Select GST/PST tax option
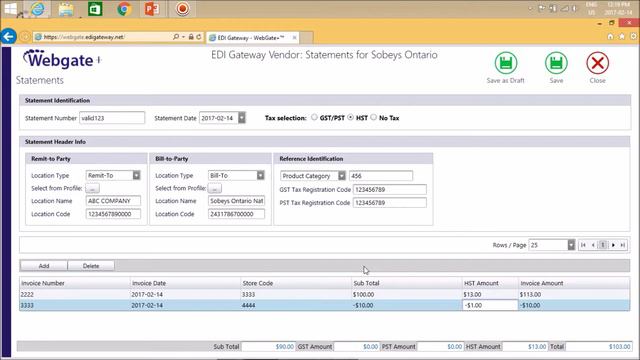Screen dimensions: 640x360 314,117
